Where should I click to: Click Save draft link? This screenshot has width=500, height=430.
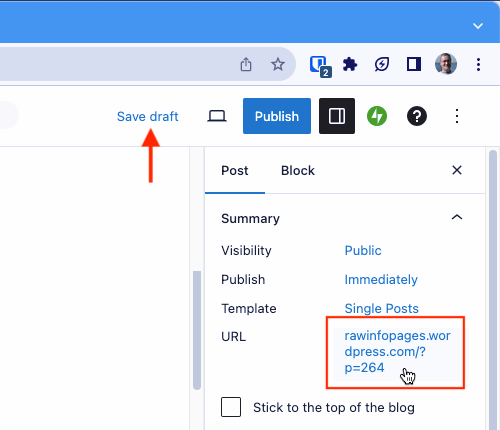147,116
